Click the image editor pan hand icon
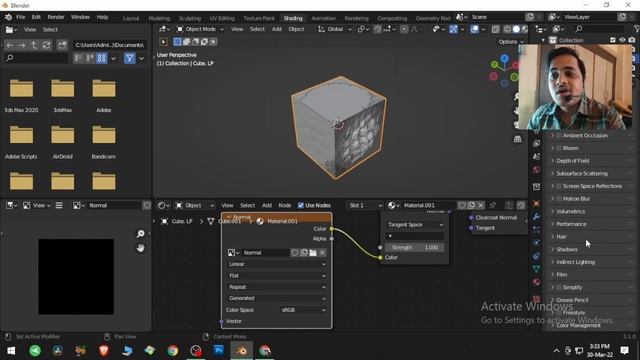The height and width of the screenshot is (360, 640). point(140,248)
